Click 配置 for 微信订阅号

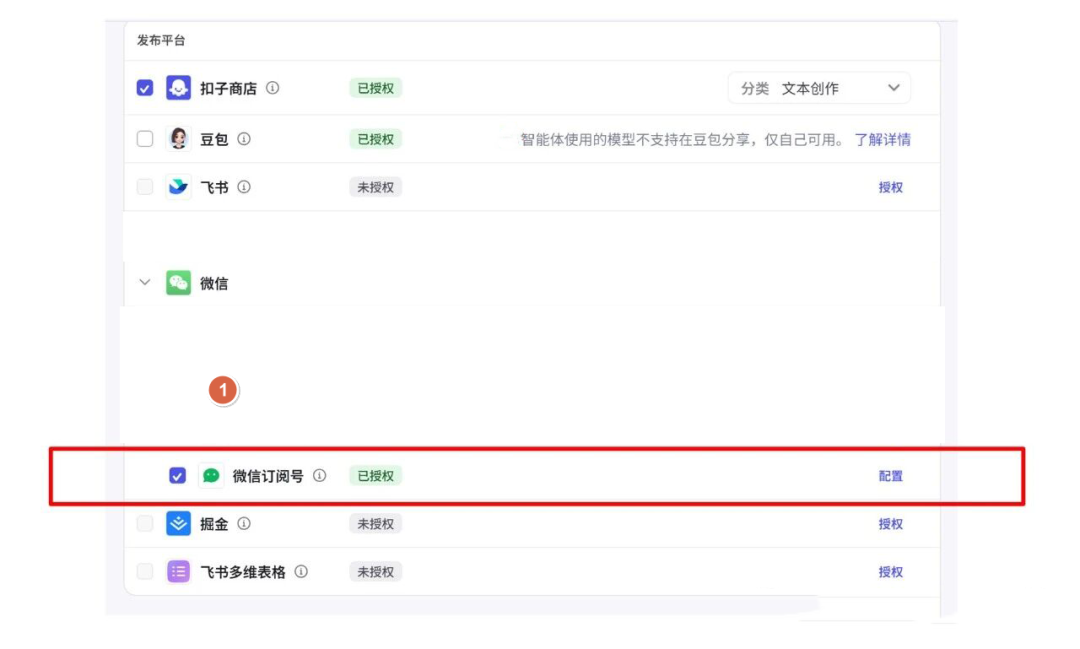pos(890,476)
